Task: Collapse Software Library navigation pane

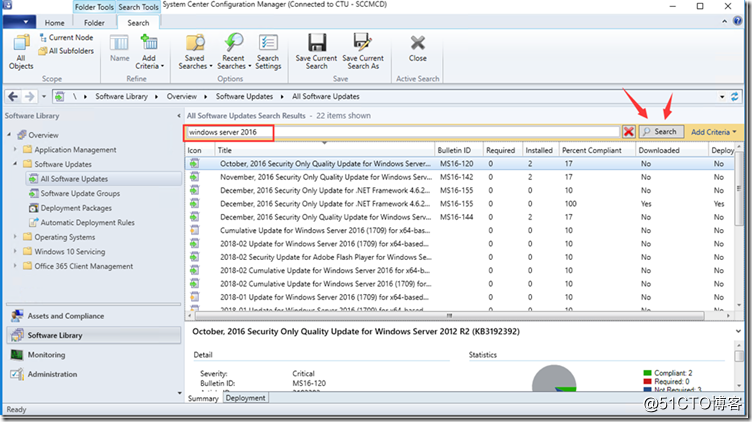Action: tap(178, 116)
